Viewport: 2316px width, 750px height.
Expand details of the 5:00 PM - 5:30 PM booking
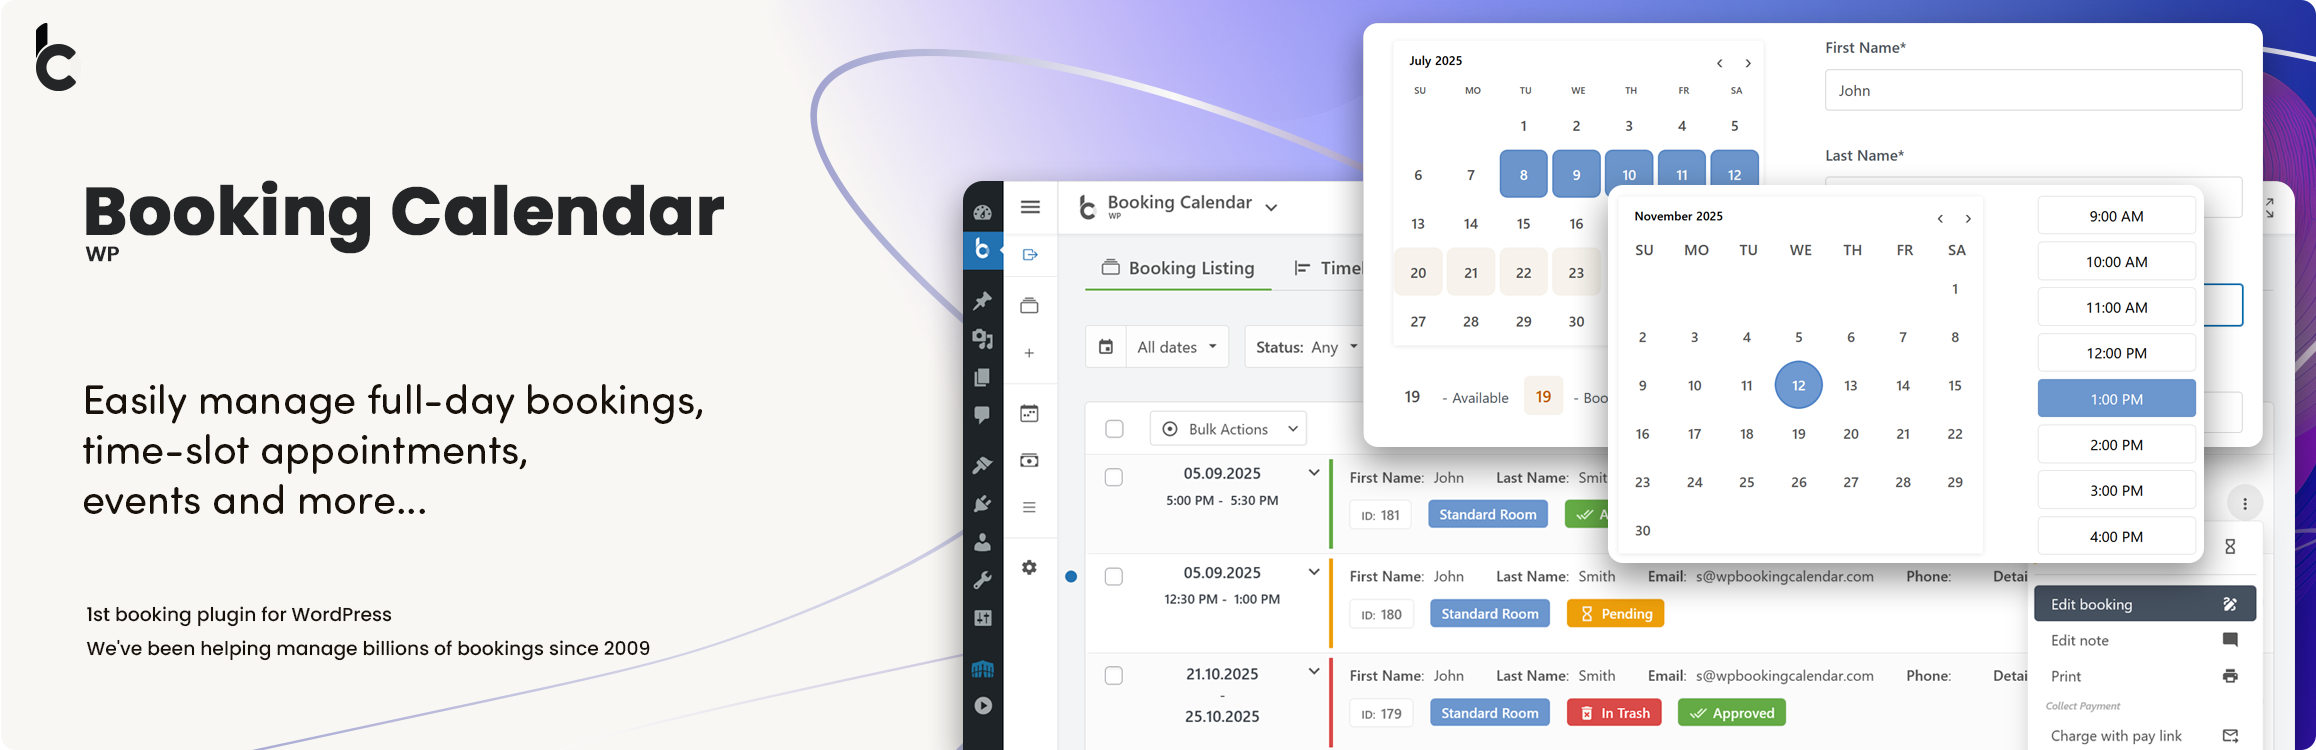pyautogui.click(x=1314, y=473)
